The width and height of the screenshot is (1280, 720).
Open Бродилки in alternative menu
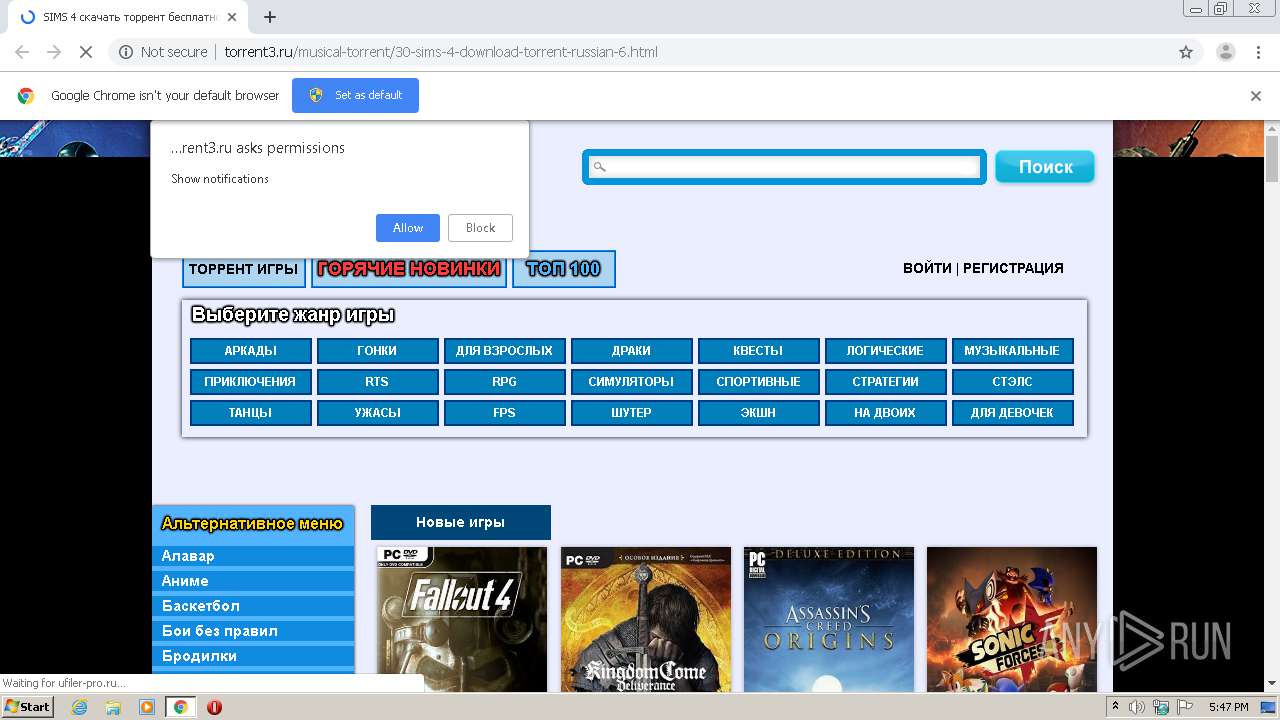pyautogui.click(x=253, y=656)
